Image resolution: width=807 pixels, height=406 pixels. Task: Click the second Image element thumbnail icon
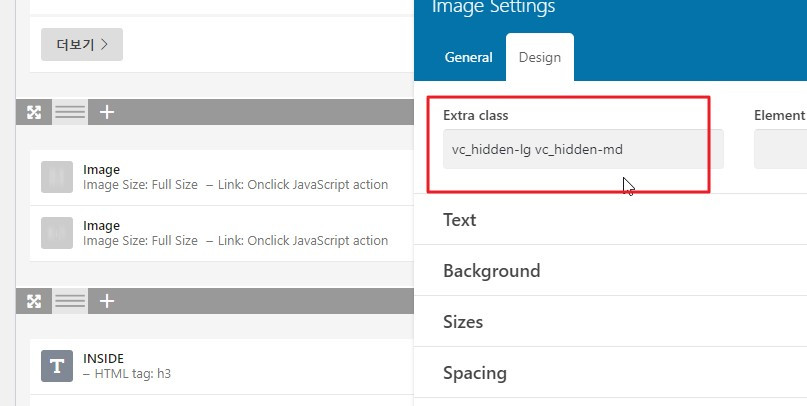click(57, 233)
